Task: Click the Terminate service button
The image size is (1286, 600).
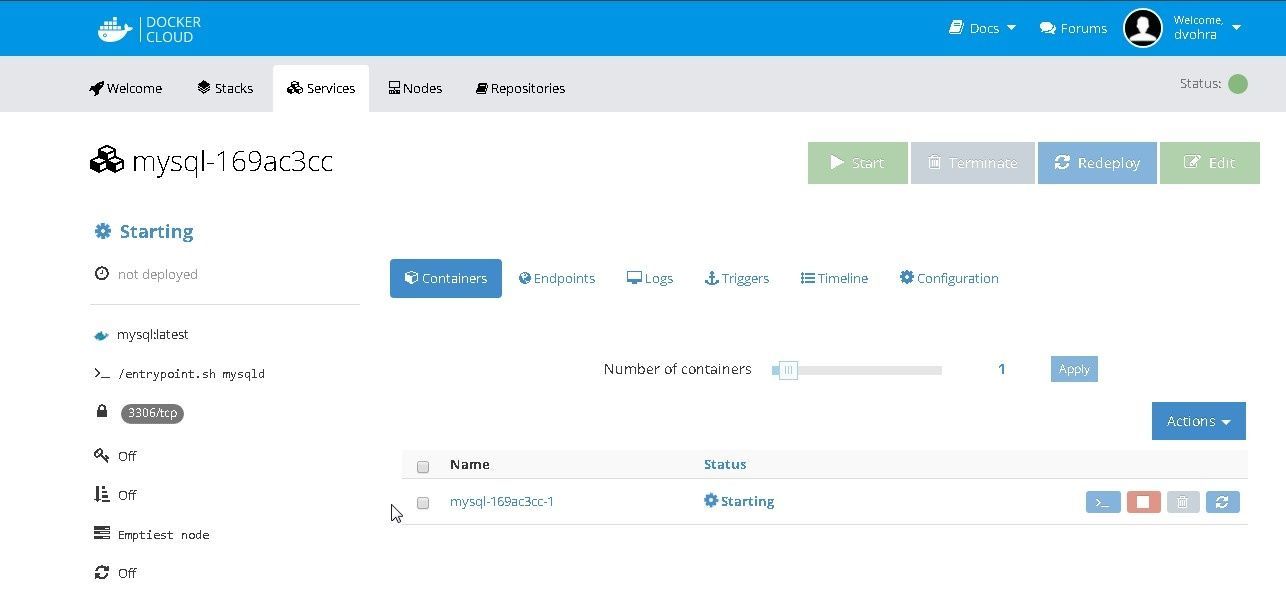Action: [x=972, y=163]
